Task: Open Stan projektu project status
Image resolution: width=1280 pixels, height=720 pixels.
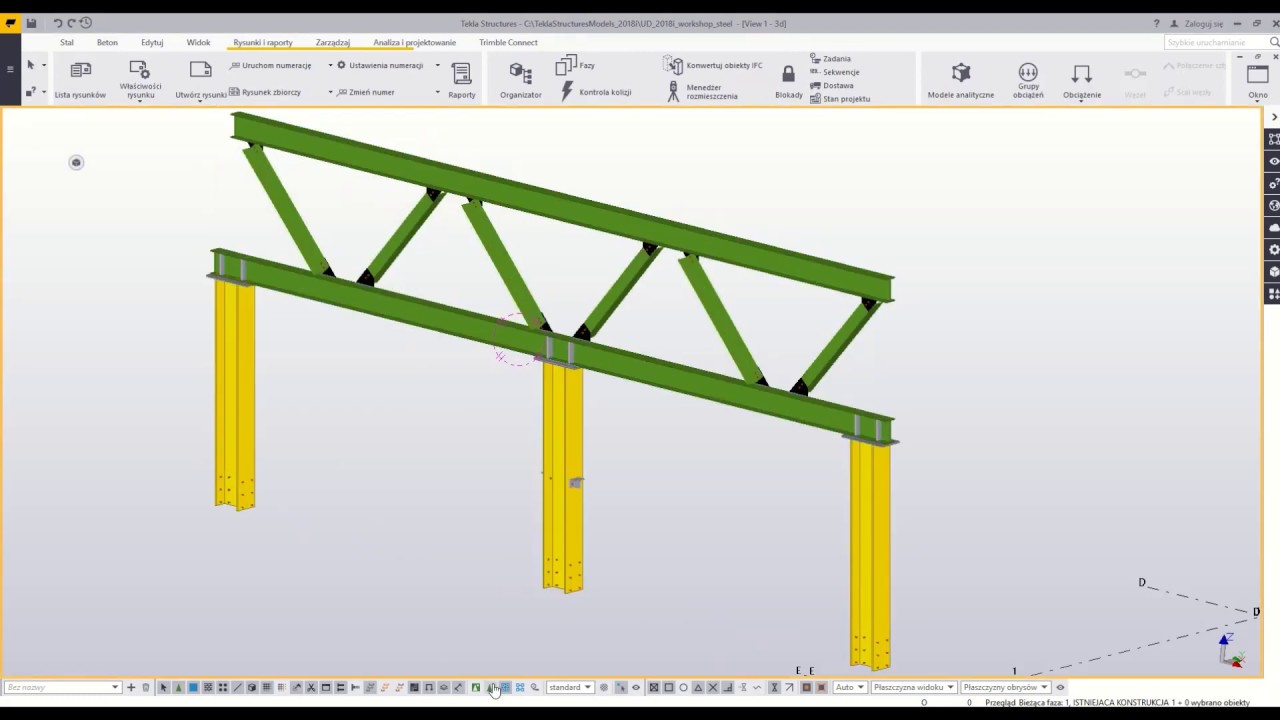Action: 840,98
